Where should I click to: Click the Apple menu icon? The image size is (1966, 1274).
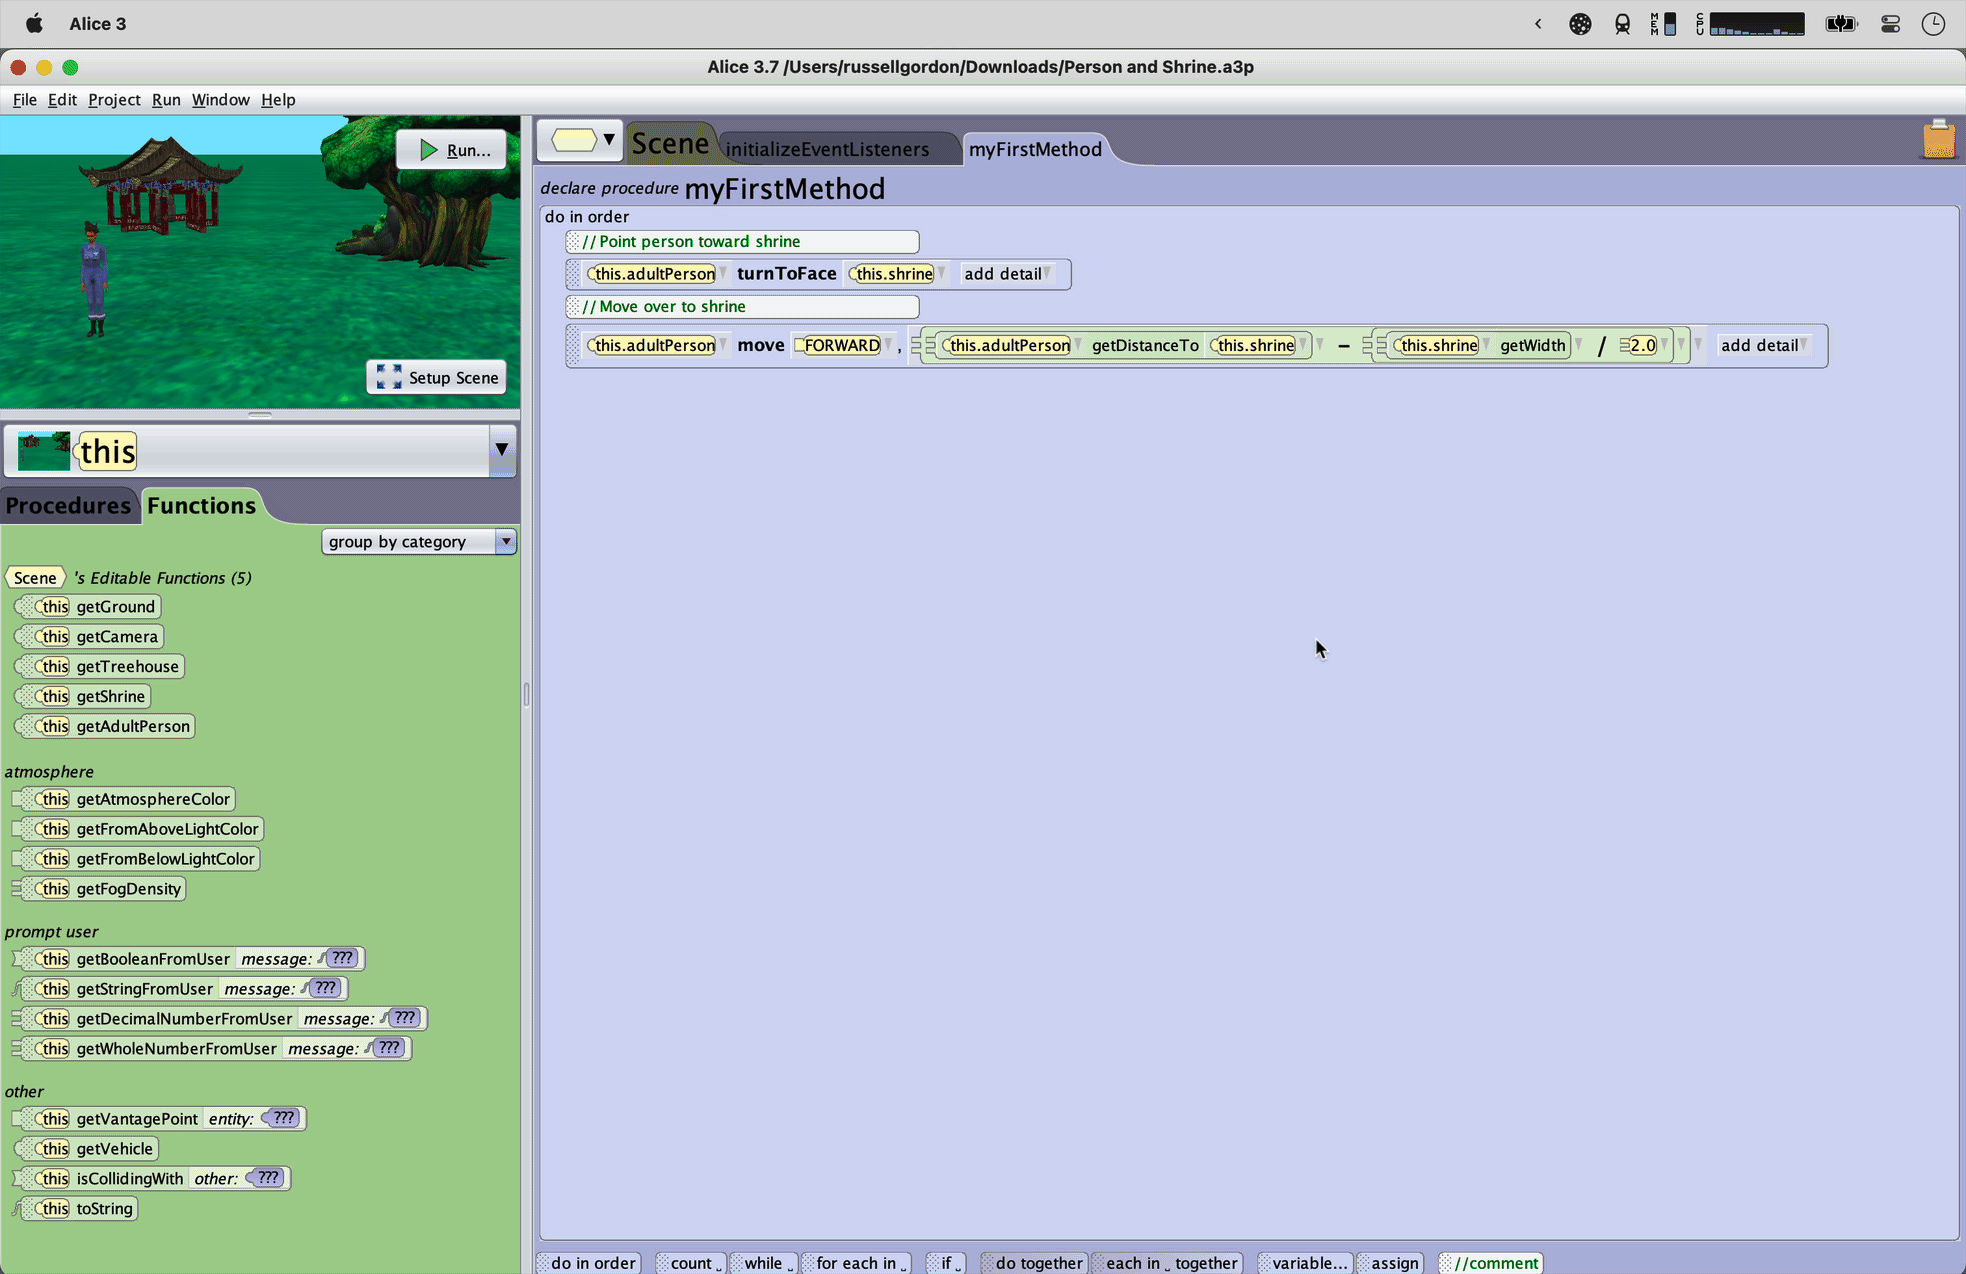pos(34,24)
